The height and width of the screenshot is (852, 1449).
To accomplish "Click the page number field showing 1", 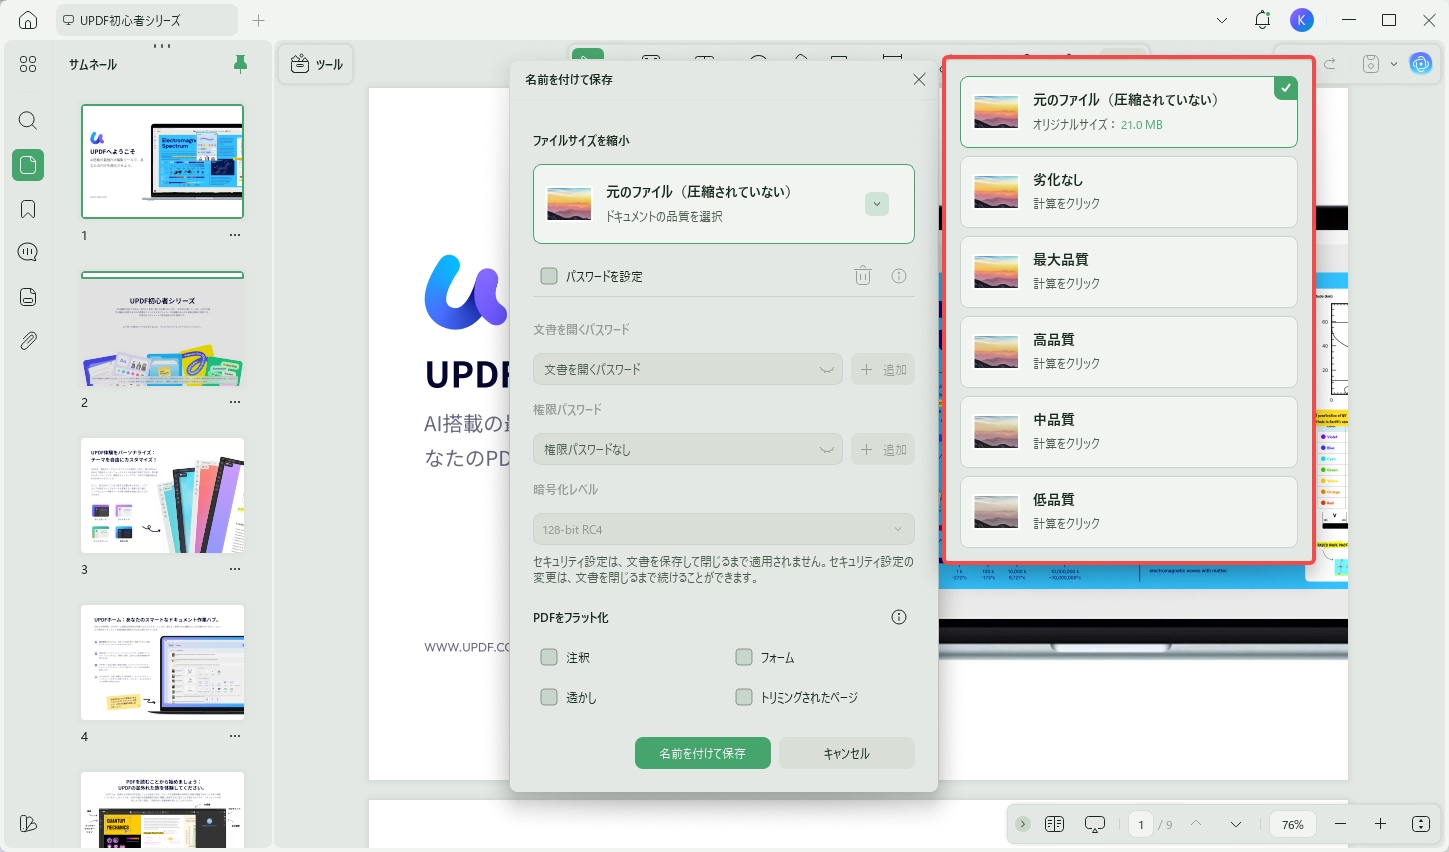I will click(1141, 824).
